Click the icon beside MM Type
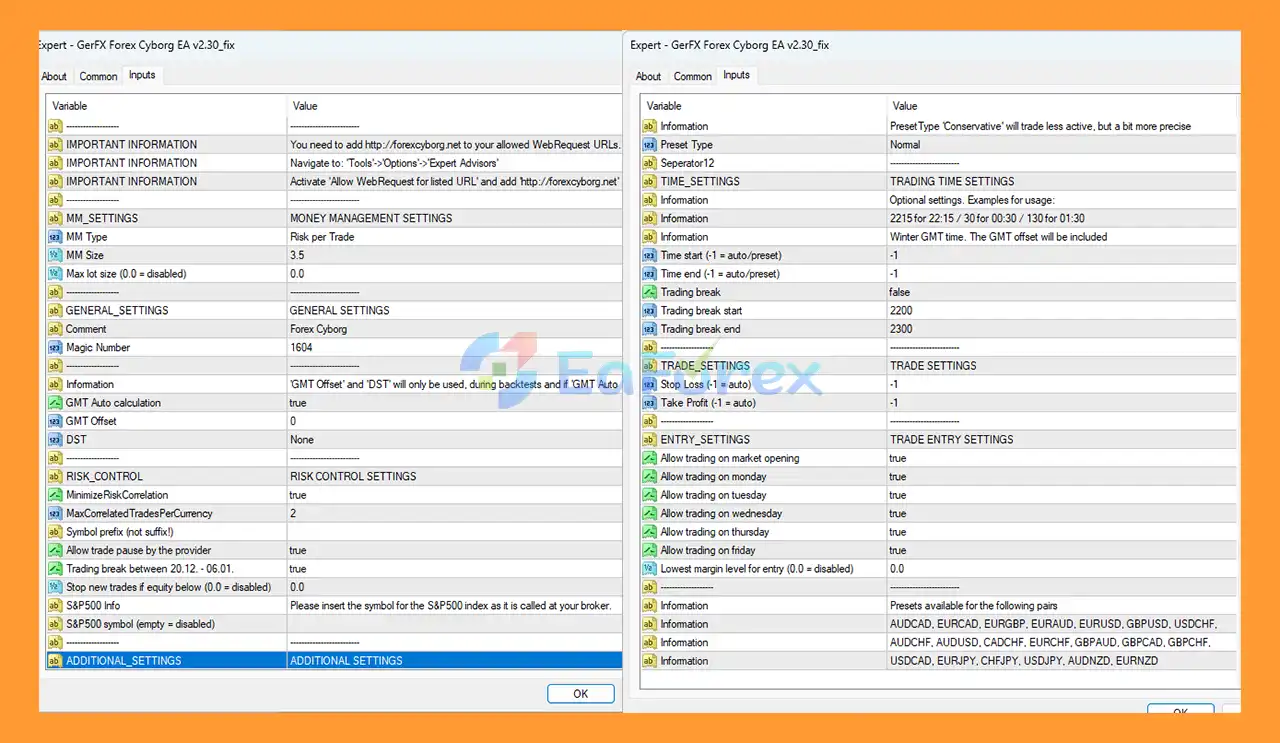The height and width of the screenshot is (743, 1280). point(55,237)
